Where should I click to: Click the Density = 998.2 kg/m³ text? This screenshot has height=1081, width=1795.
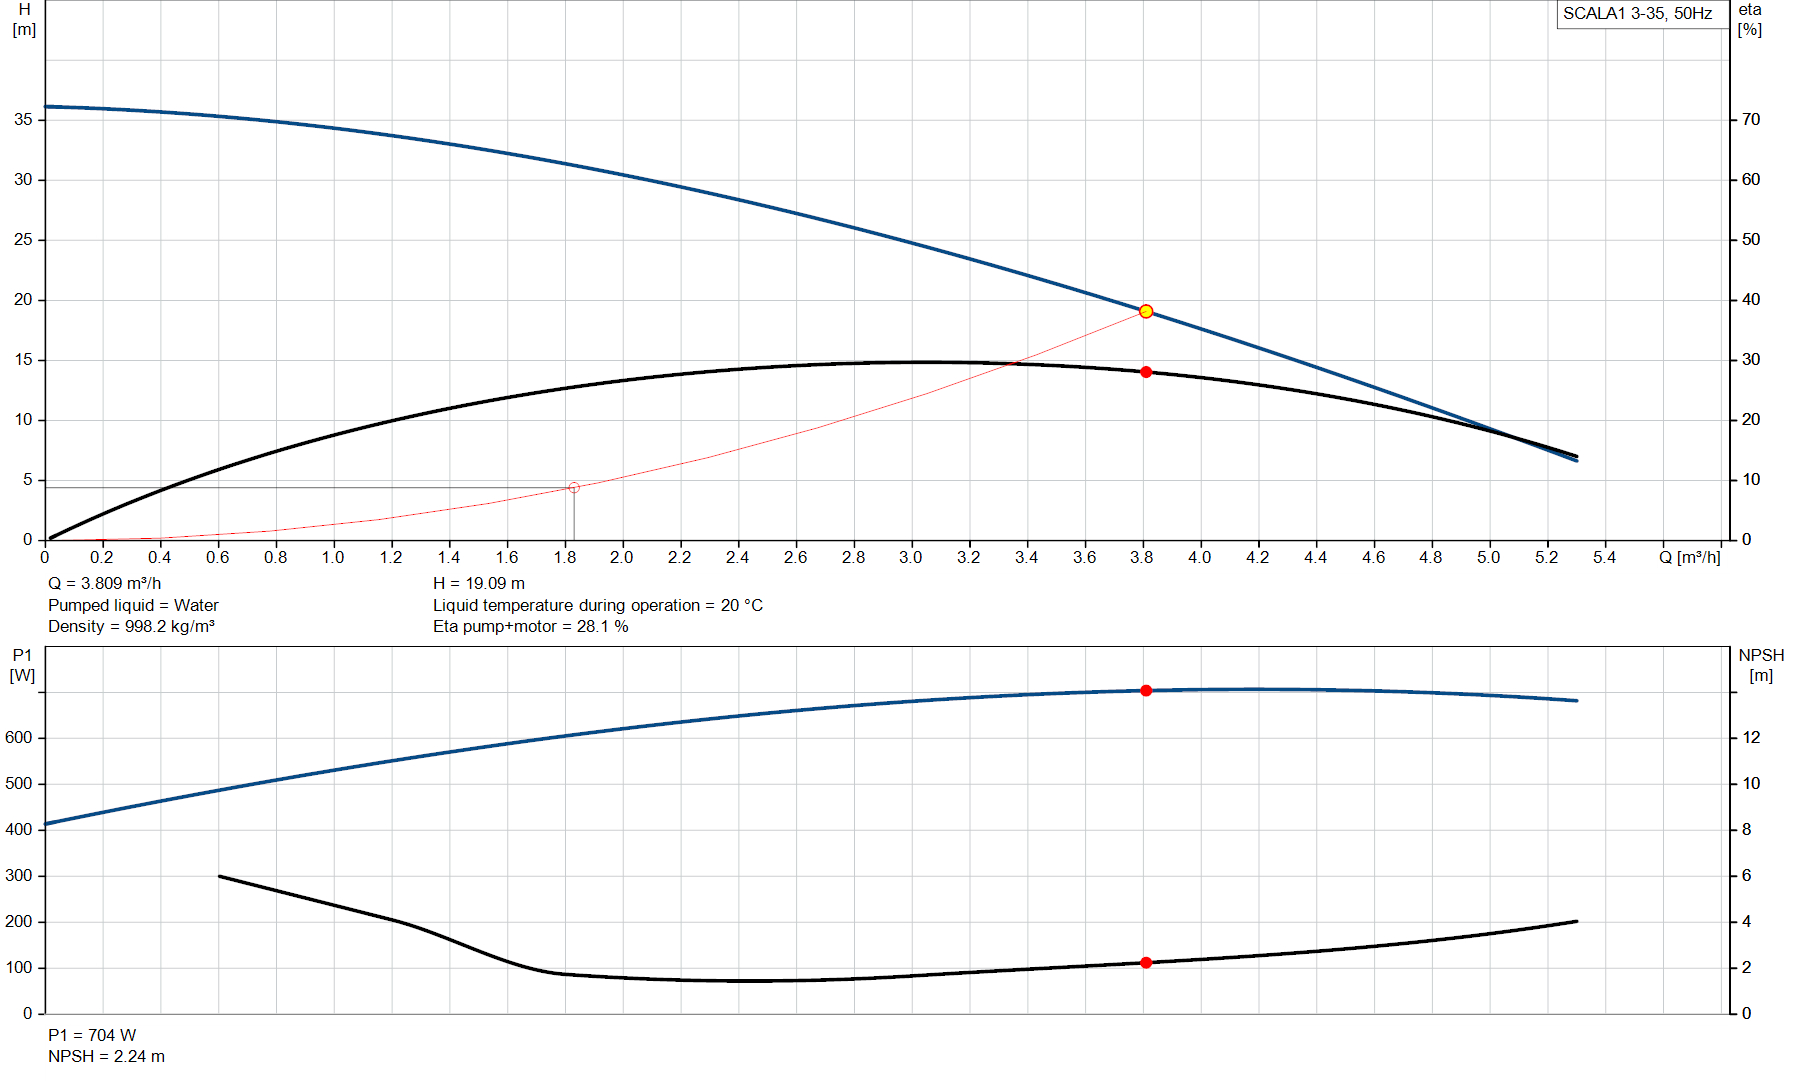[x=131, y=626]
